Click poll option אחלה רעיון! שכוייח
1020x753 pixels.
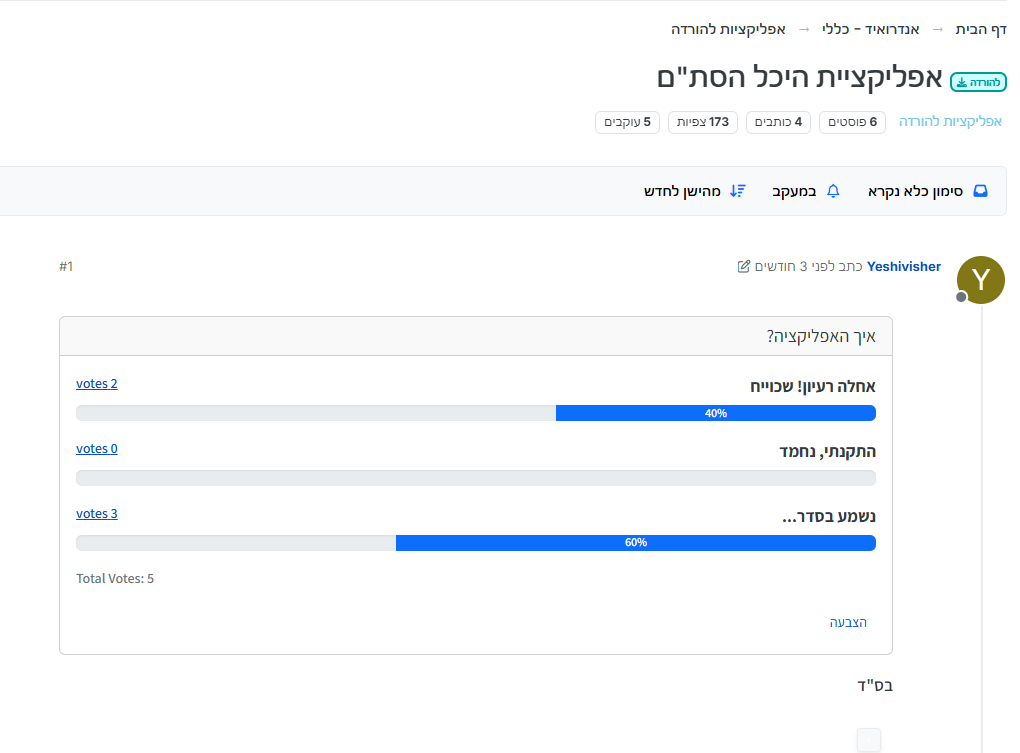812,386
